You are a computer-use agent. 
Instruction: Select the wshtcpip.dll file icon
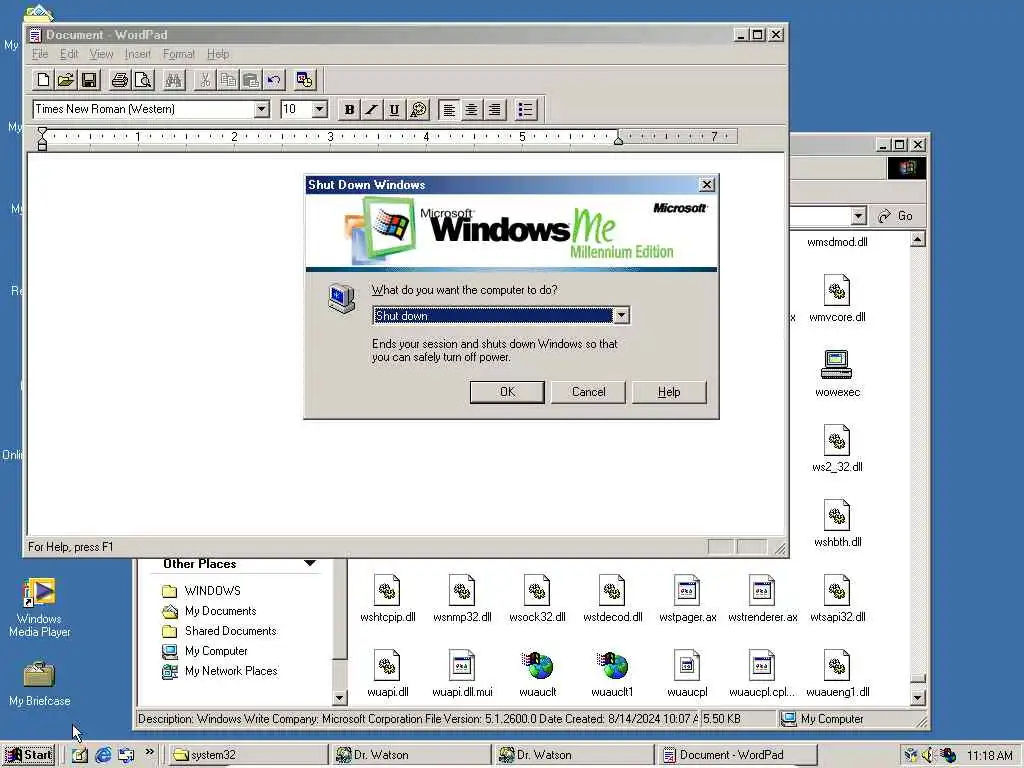click(387, 590)
